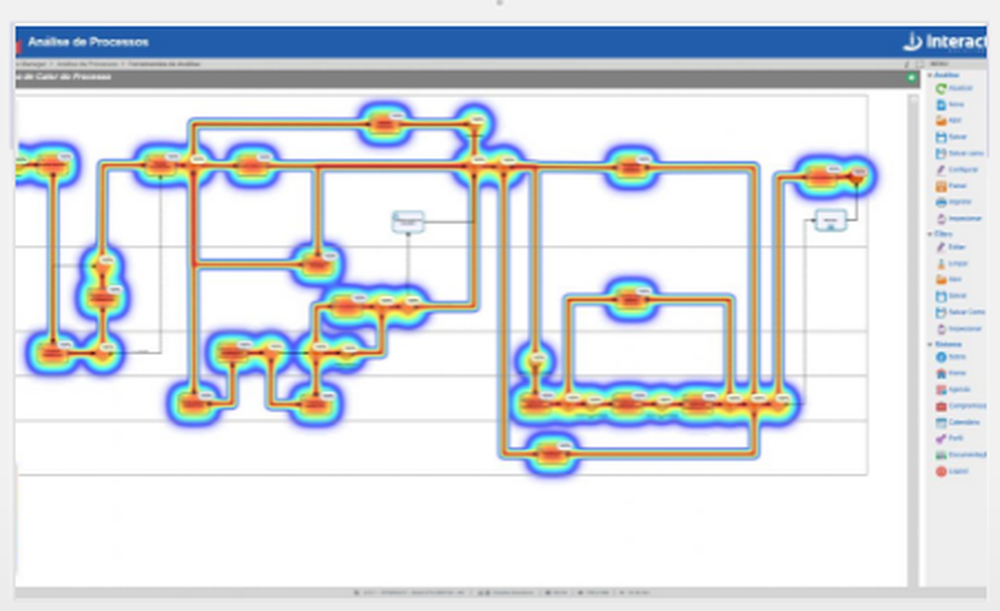Viewport: 1000px width, 611px height.
Task: Open Perfil in the Sistema section
Action: click(950, 438)
